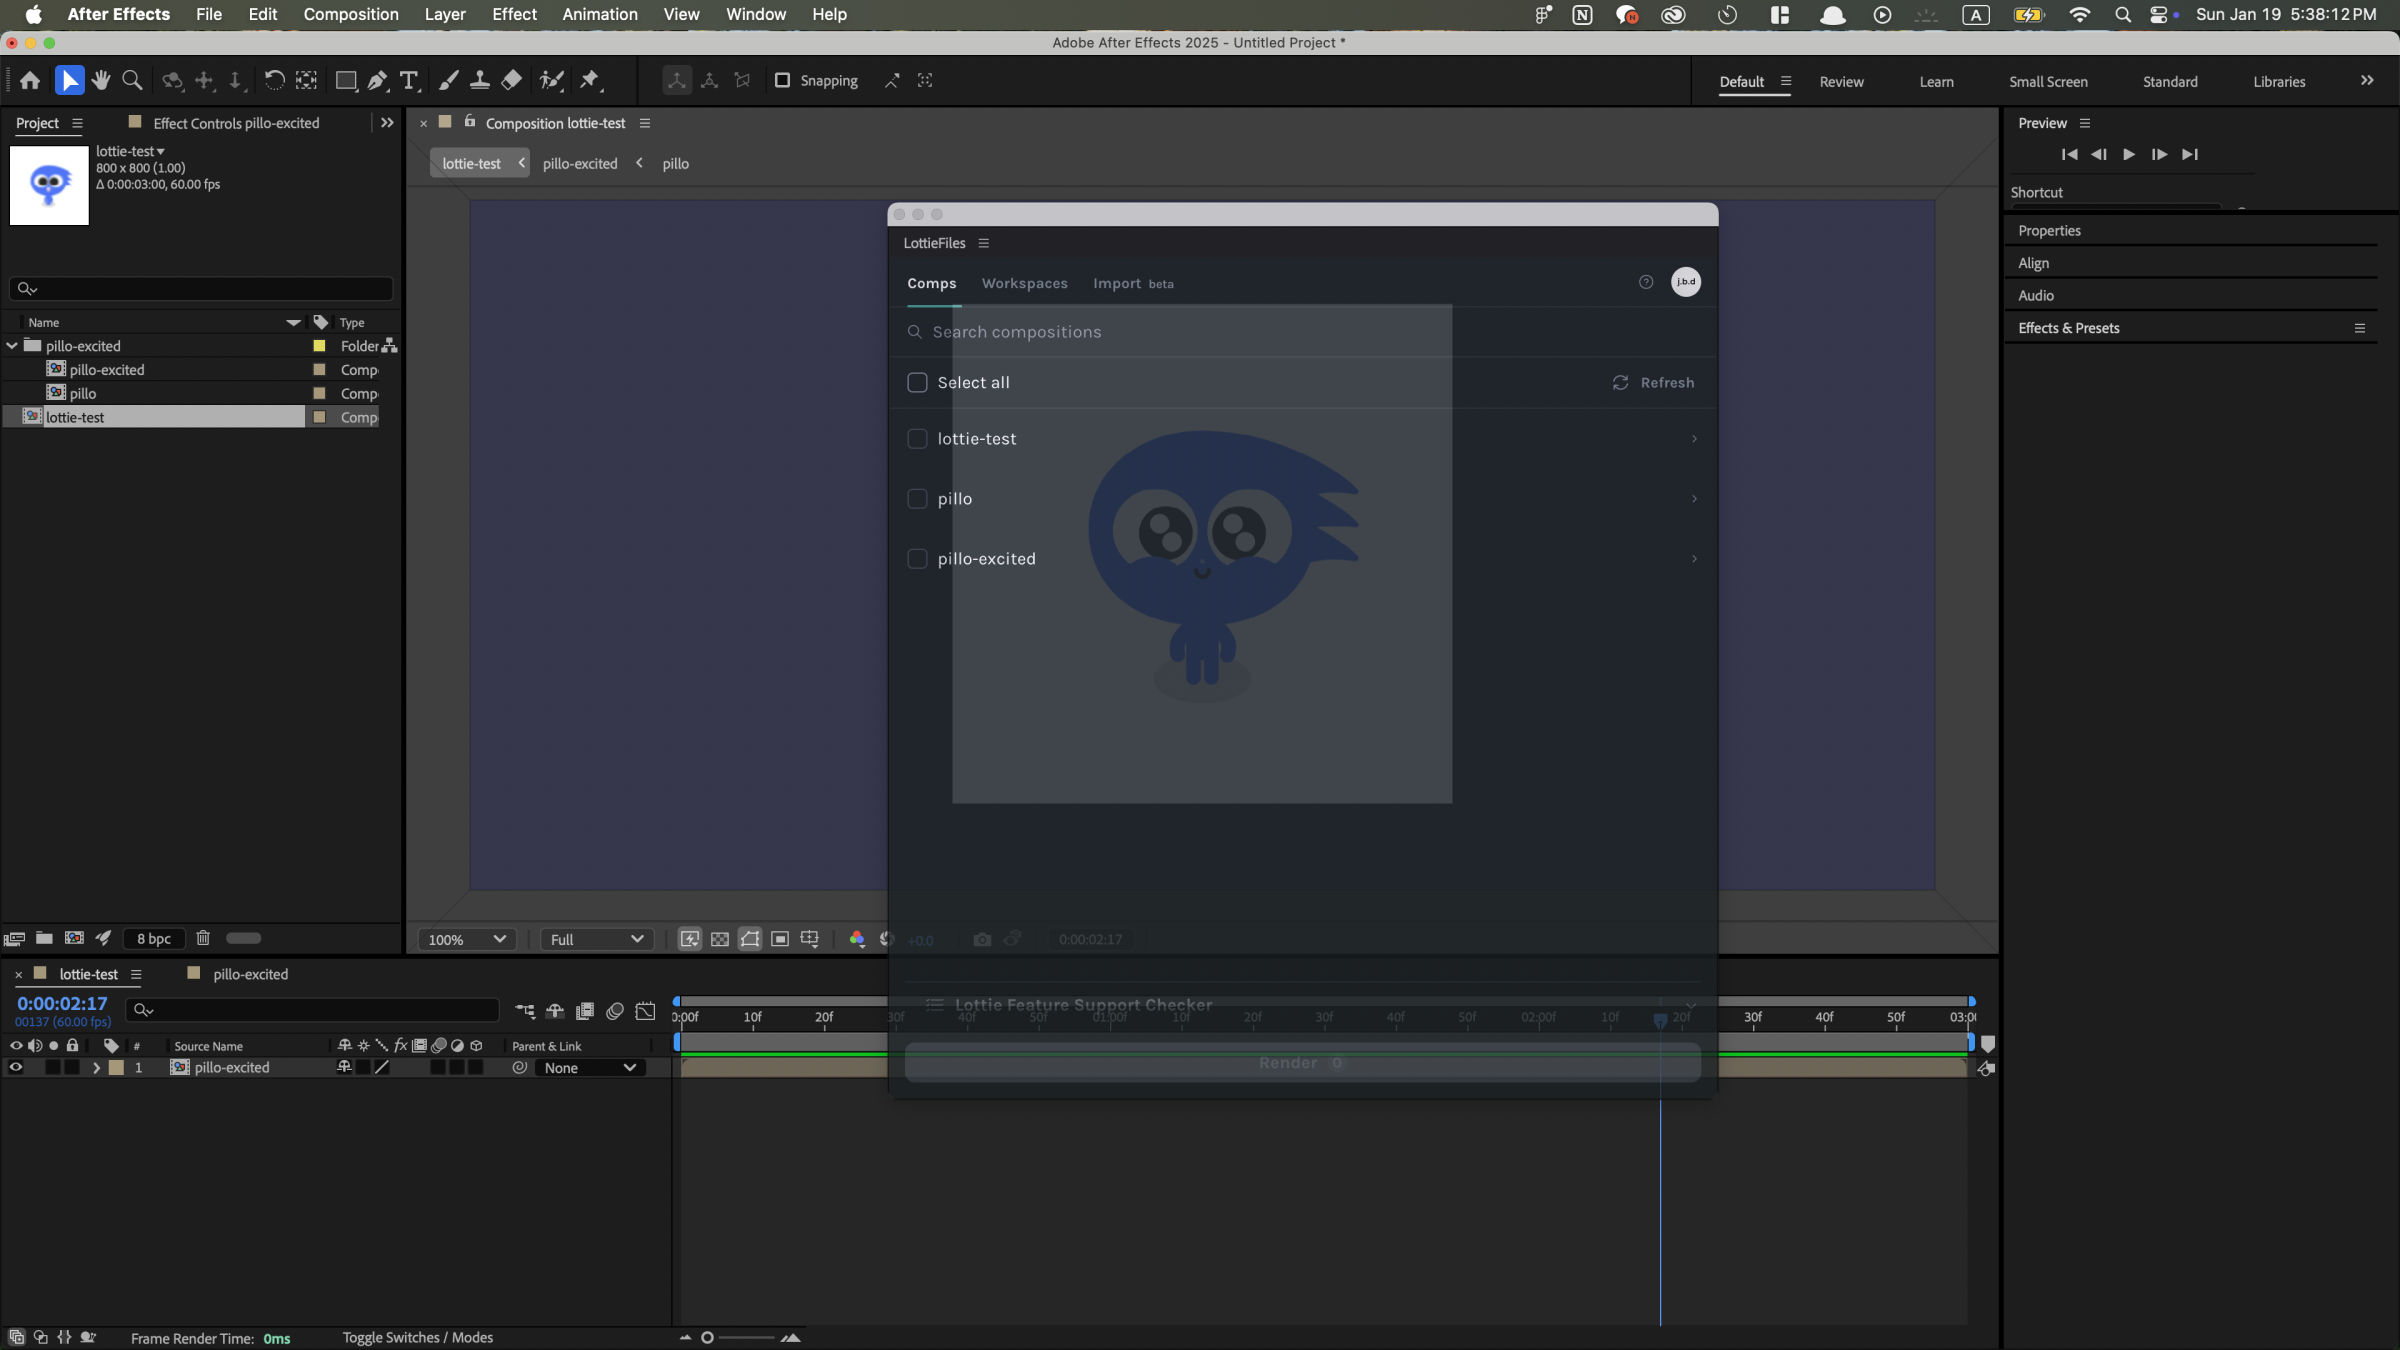This screenshot has height=1350, width=2400.
Task: Select the Rectangle shape tool
Action: tap(346, 80)
